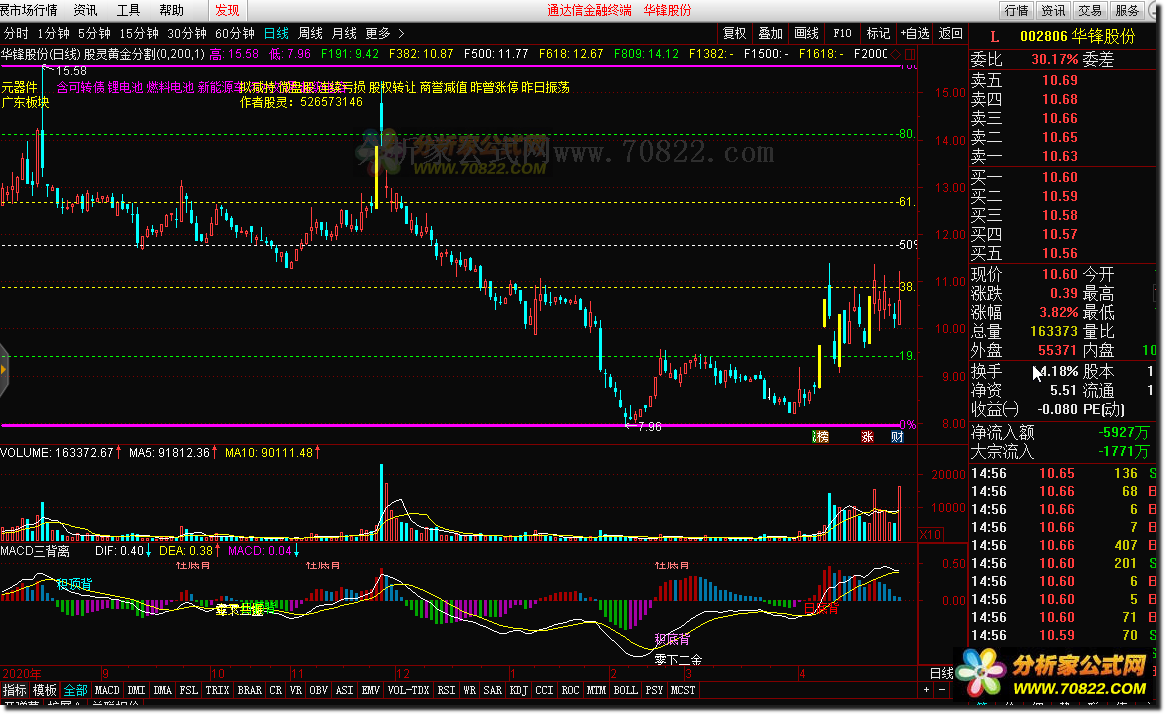Click the 标记 mark button
The image size is (1166, 714).
pyautogui.click(x=878, y=33)
